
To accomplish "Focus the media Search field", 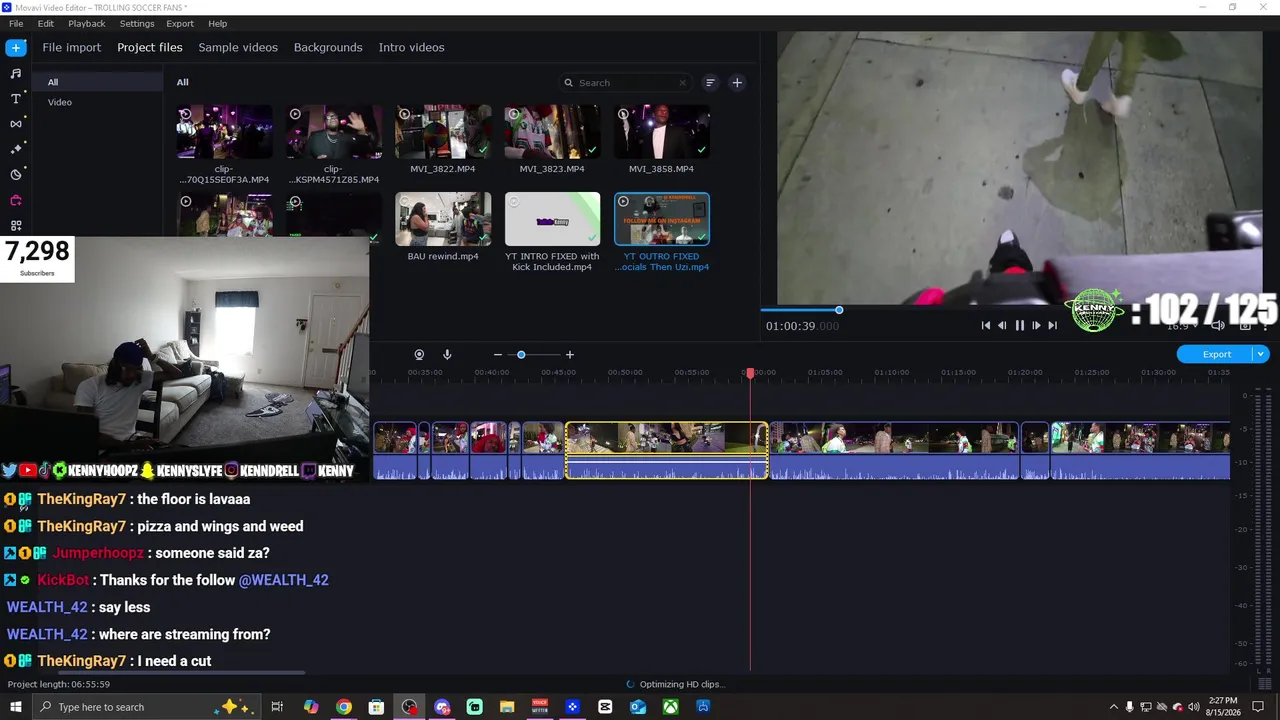I will 626,83.
